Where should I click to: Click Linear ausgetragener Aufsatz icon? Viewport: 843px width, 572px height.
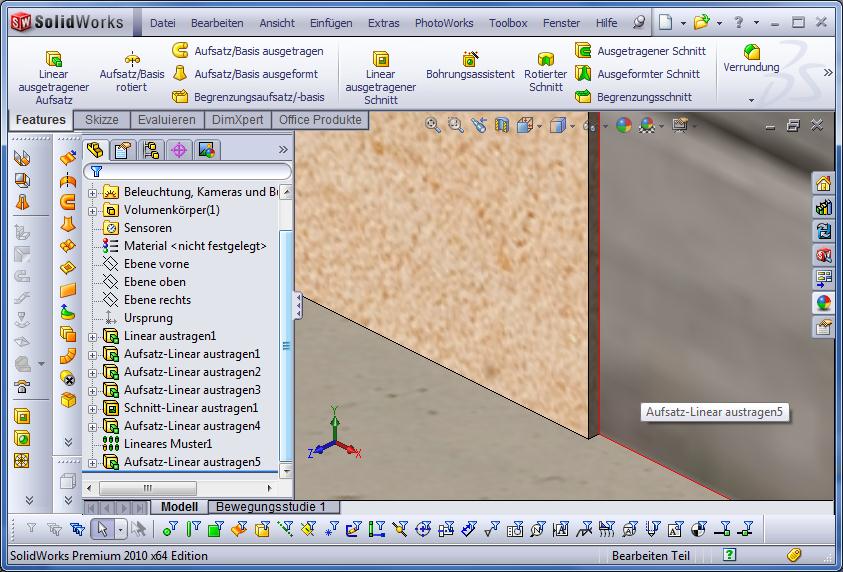pos(54,59)
